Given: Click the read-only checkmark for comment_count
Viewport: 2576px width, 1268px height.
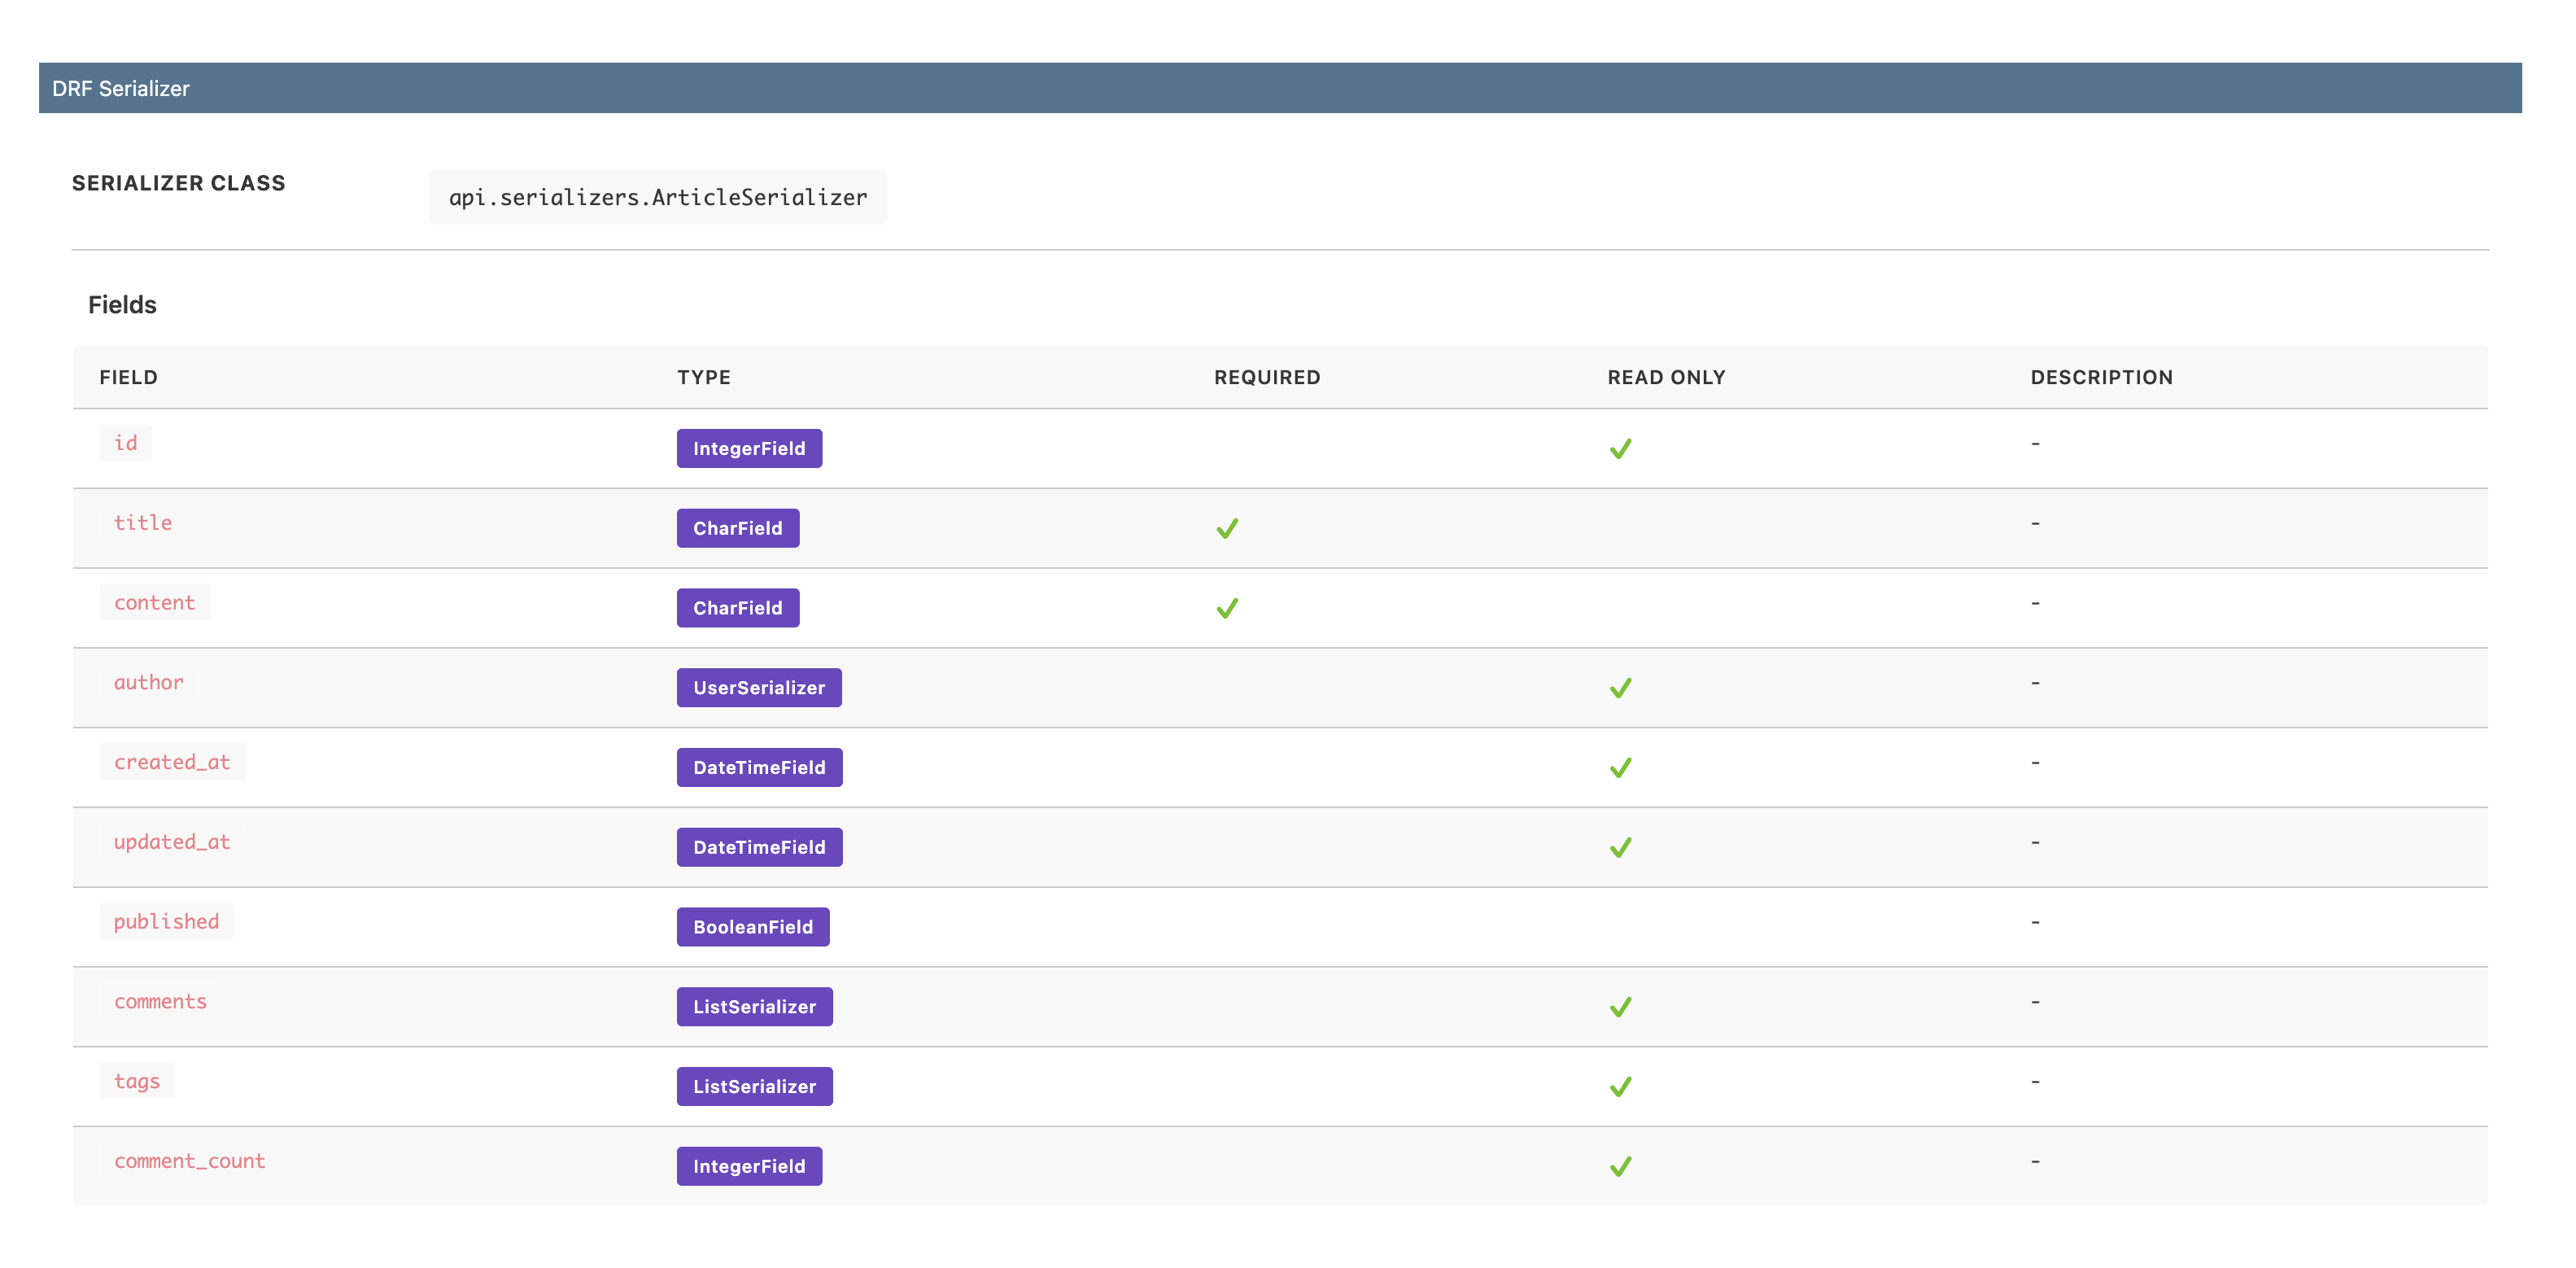Looking at the screenshot, I should pyautogui.click(x=1620, y=1167).
